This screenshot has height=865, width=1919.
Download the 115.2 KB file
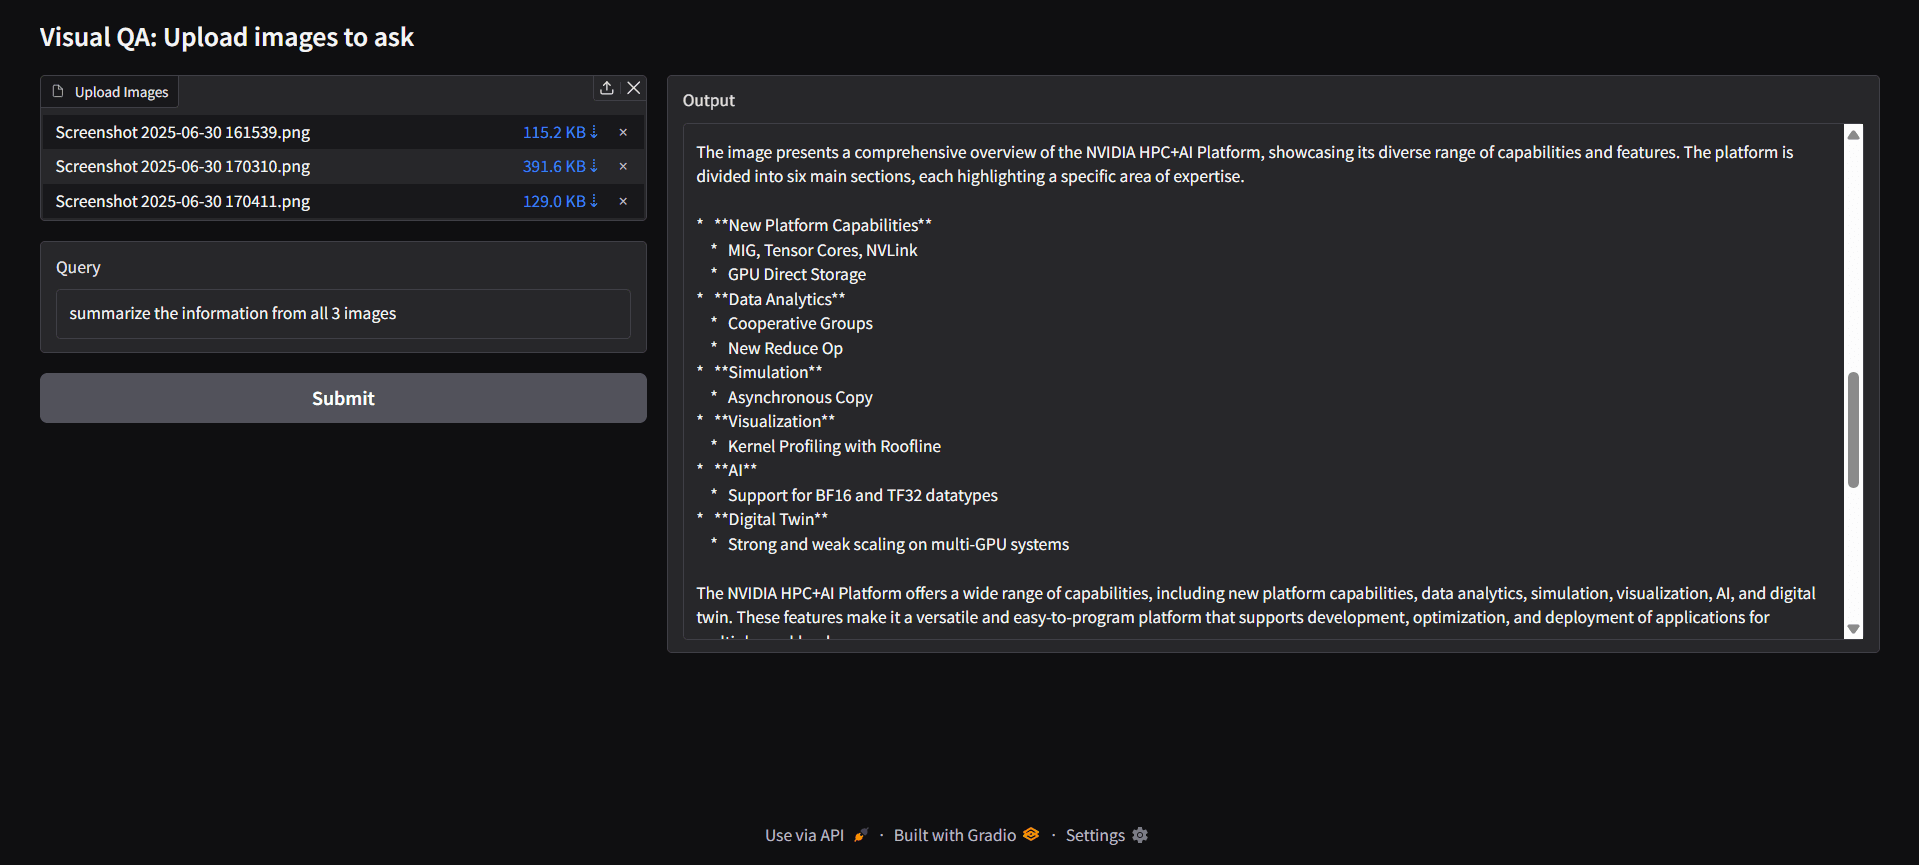pyautogui.click(x=560, y=132)
